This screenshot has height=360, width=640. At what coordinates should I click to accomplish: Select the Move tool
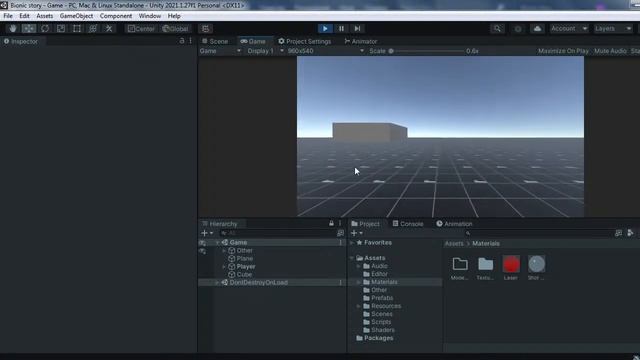[x=29, y=29]
